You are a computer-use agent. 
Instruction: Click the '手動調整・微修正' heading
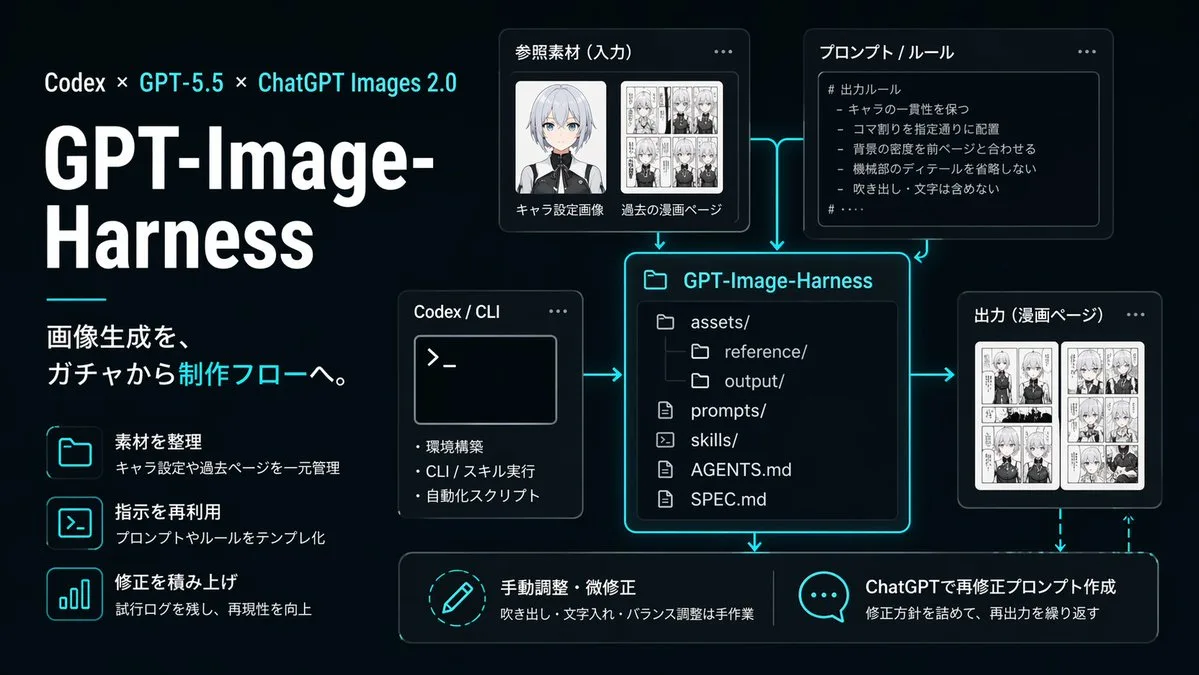point(568,587)
